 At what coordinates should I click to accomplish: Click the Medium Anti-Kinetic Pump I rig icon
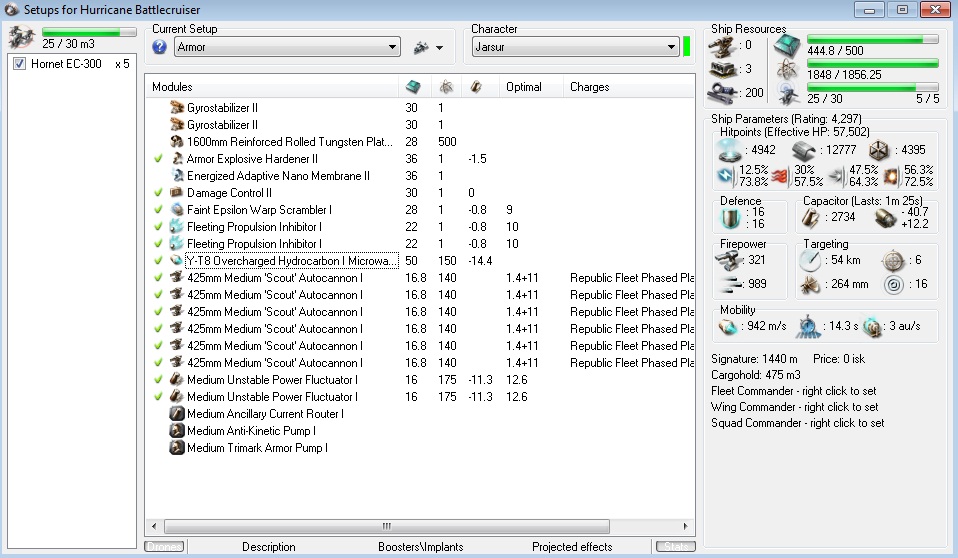click(177, 431)
